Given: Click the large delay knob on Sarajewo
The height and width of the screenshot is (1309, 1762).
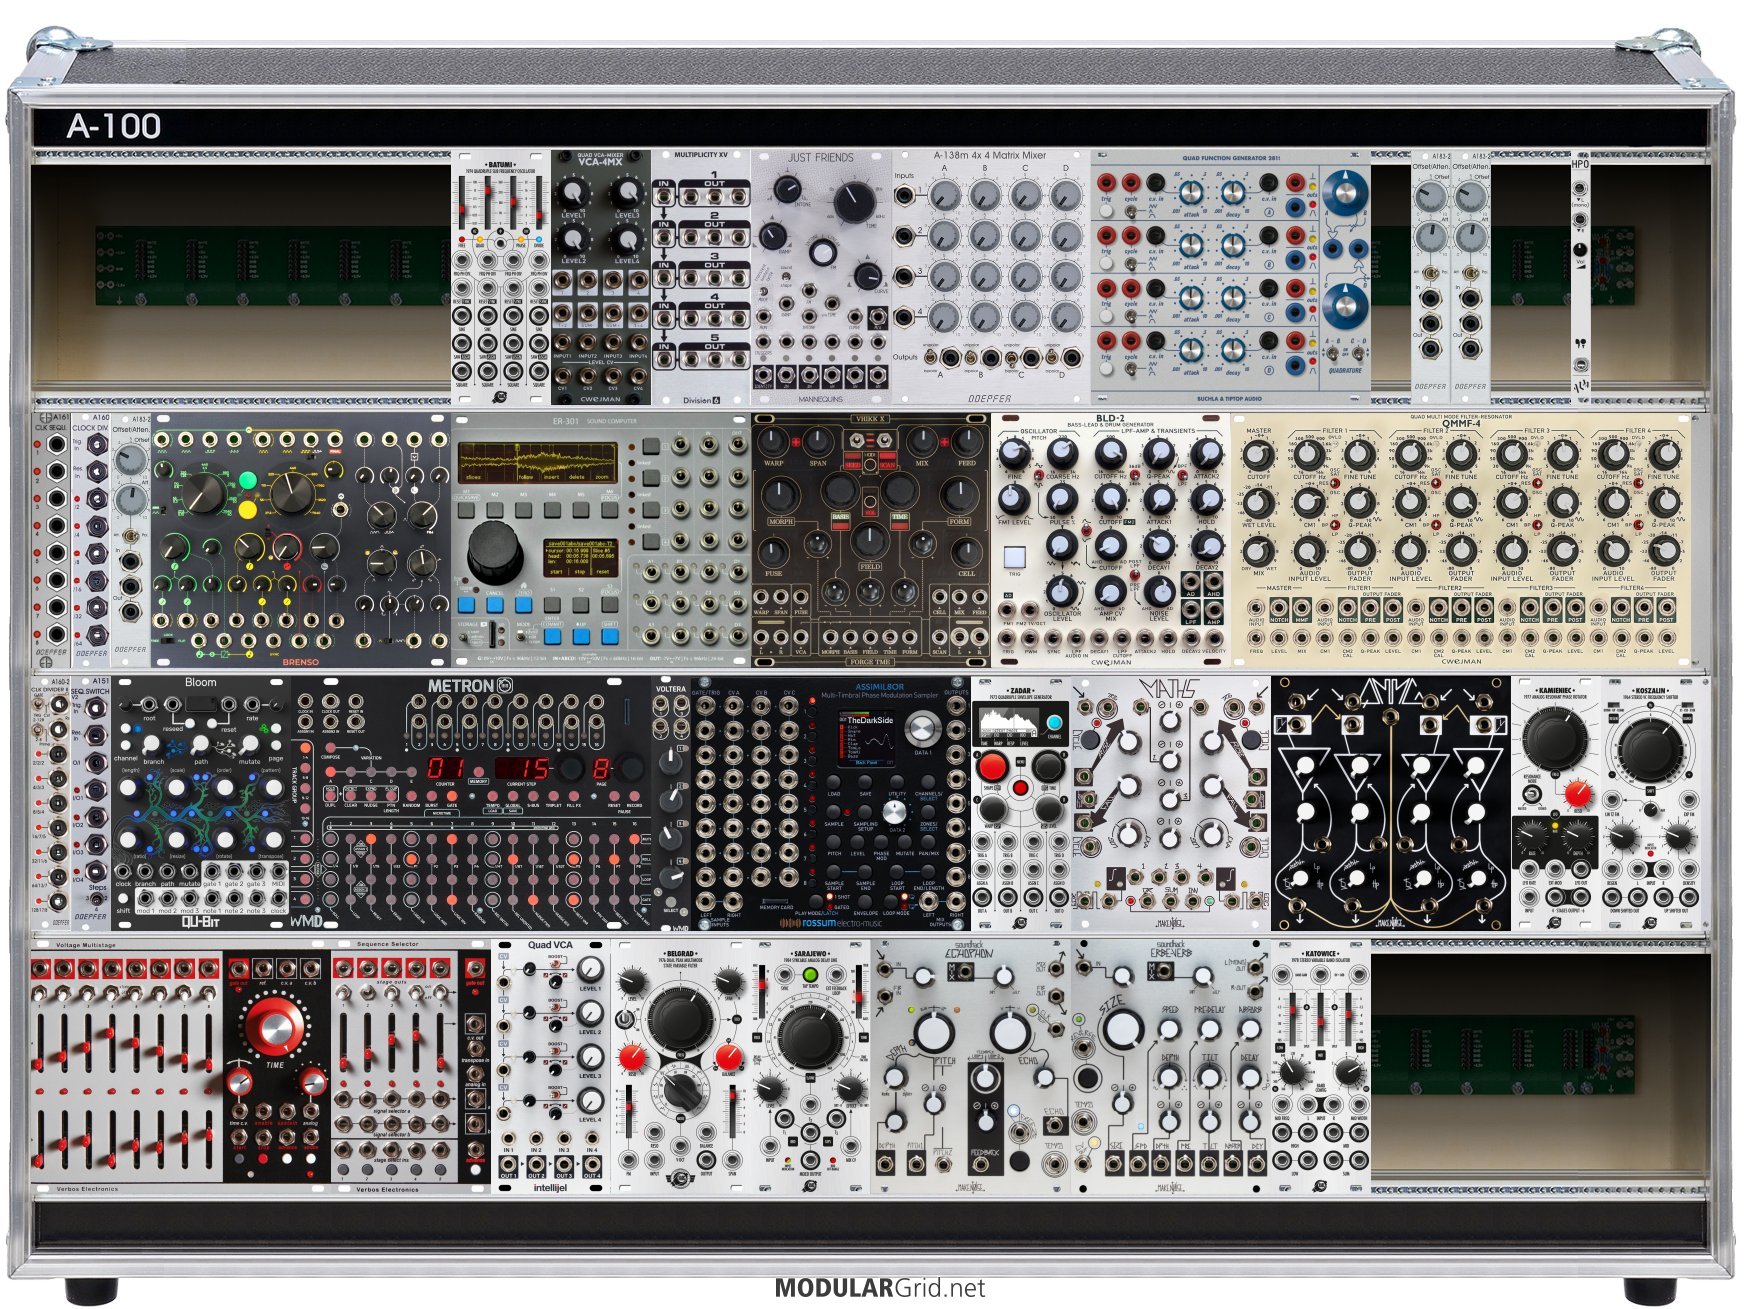Looking at the screenshot, I should coord(810,1037).
